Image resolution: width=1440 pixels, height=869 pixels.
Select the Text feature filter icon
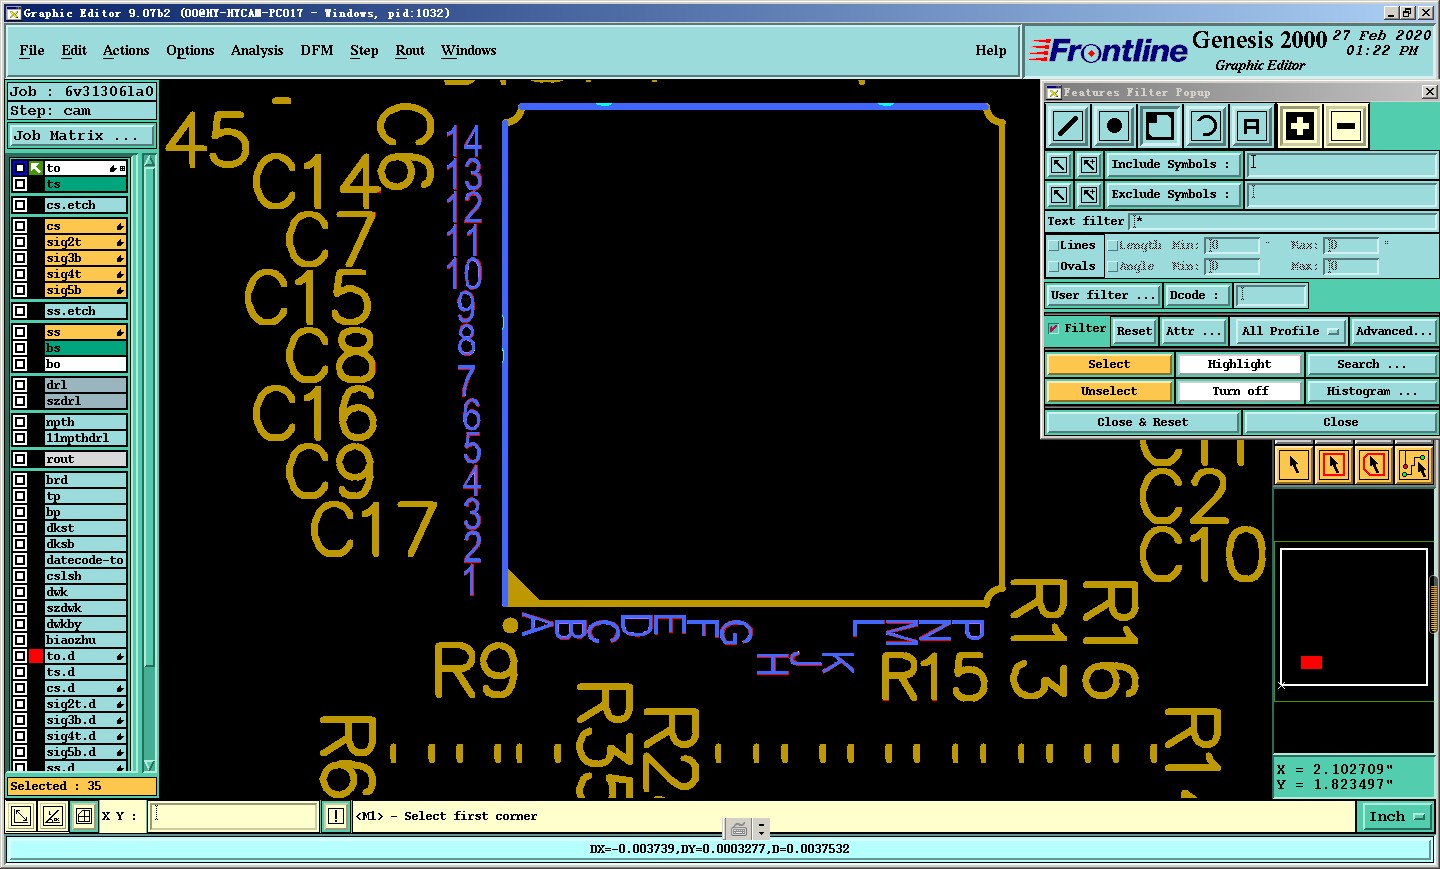[1252, 126]
